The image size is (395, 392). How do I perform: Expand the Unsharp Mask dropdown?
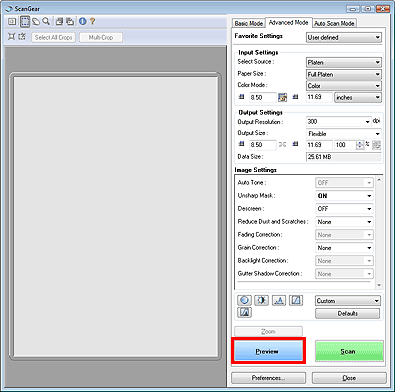pos(344,196)
